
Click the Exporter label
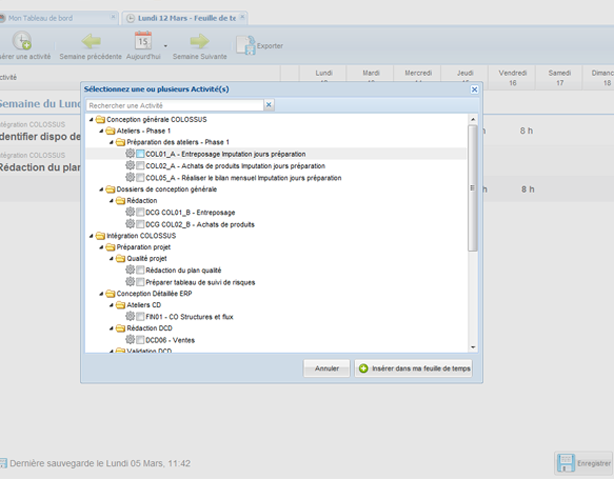(x=270, y=46)
